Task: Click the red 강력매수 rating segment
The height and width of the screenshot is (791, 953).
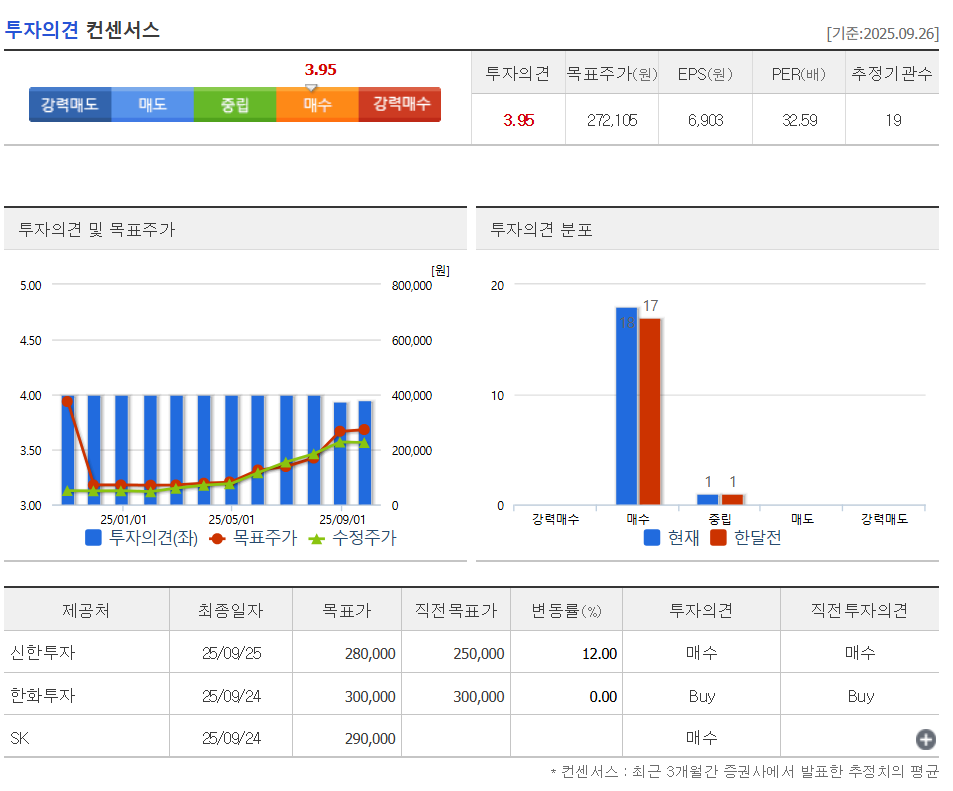Action: (x=400, y=105)
